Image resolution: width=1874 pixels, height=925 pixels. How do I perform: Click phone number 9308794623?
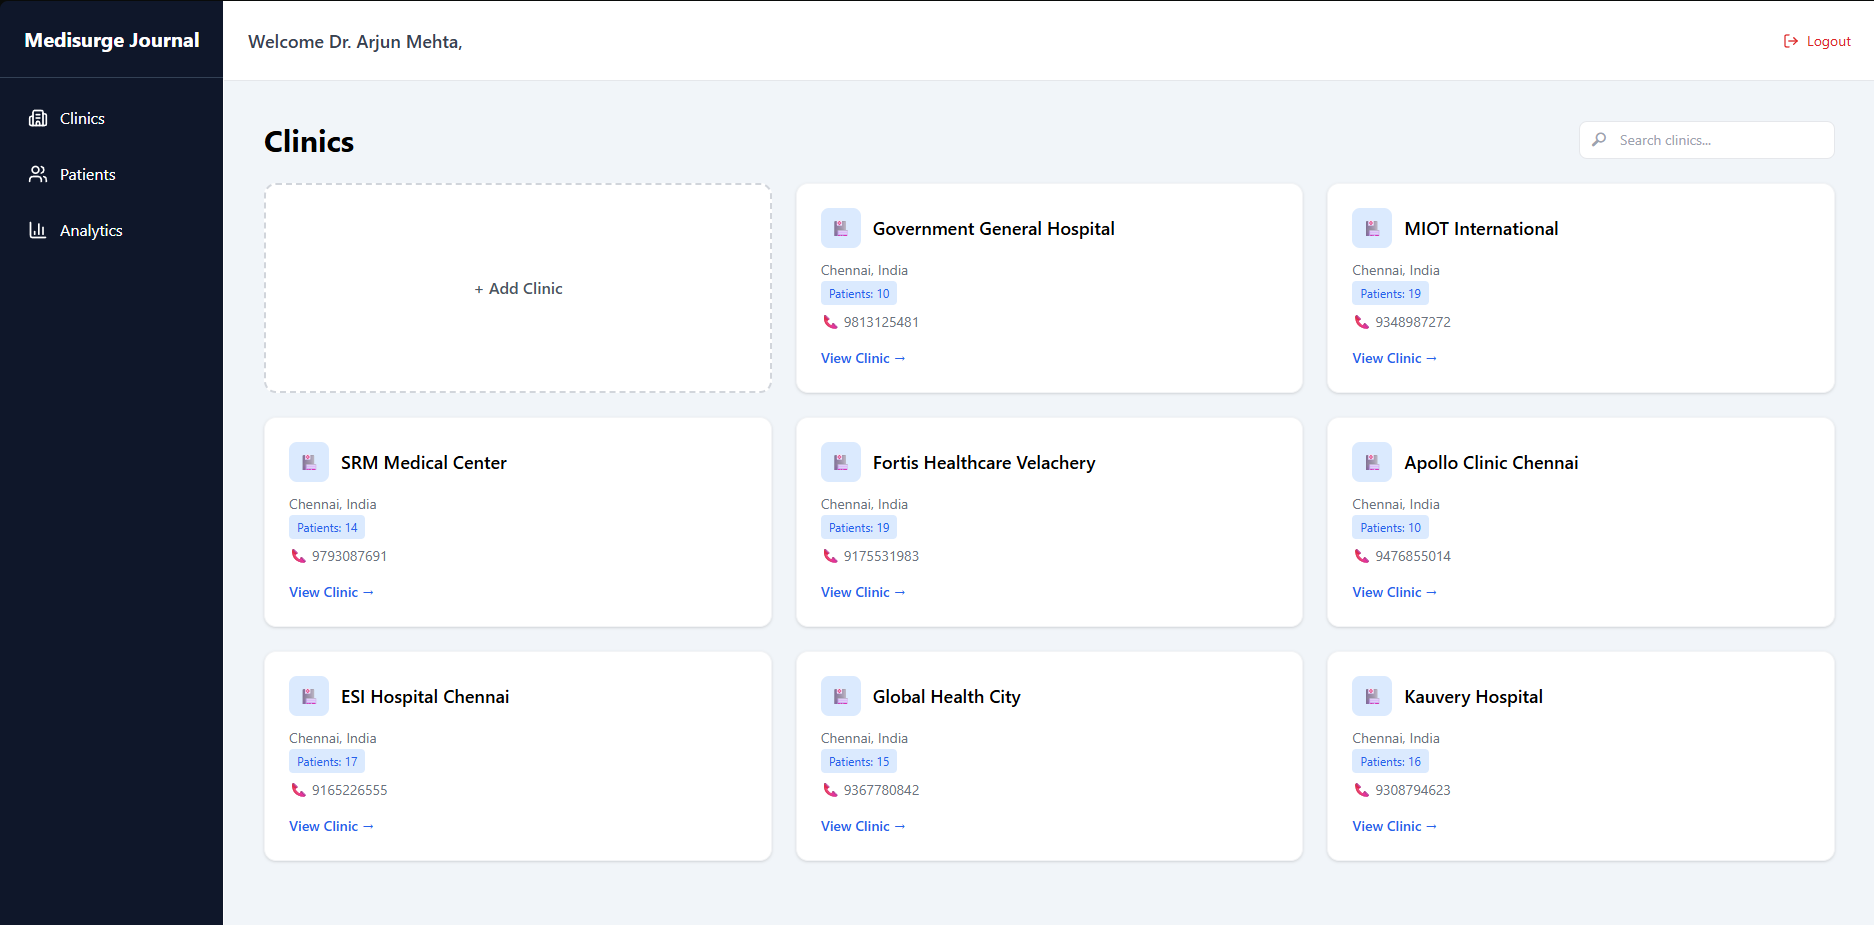[x=1413, y=790]
